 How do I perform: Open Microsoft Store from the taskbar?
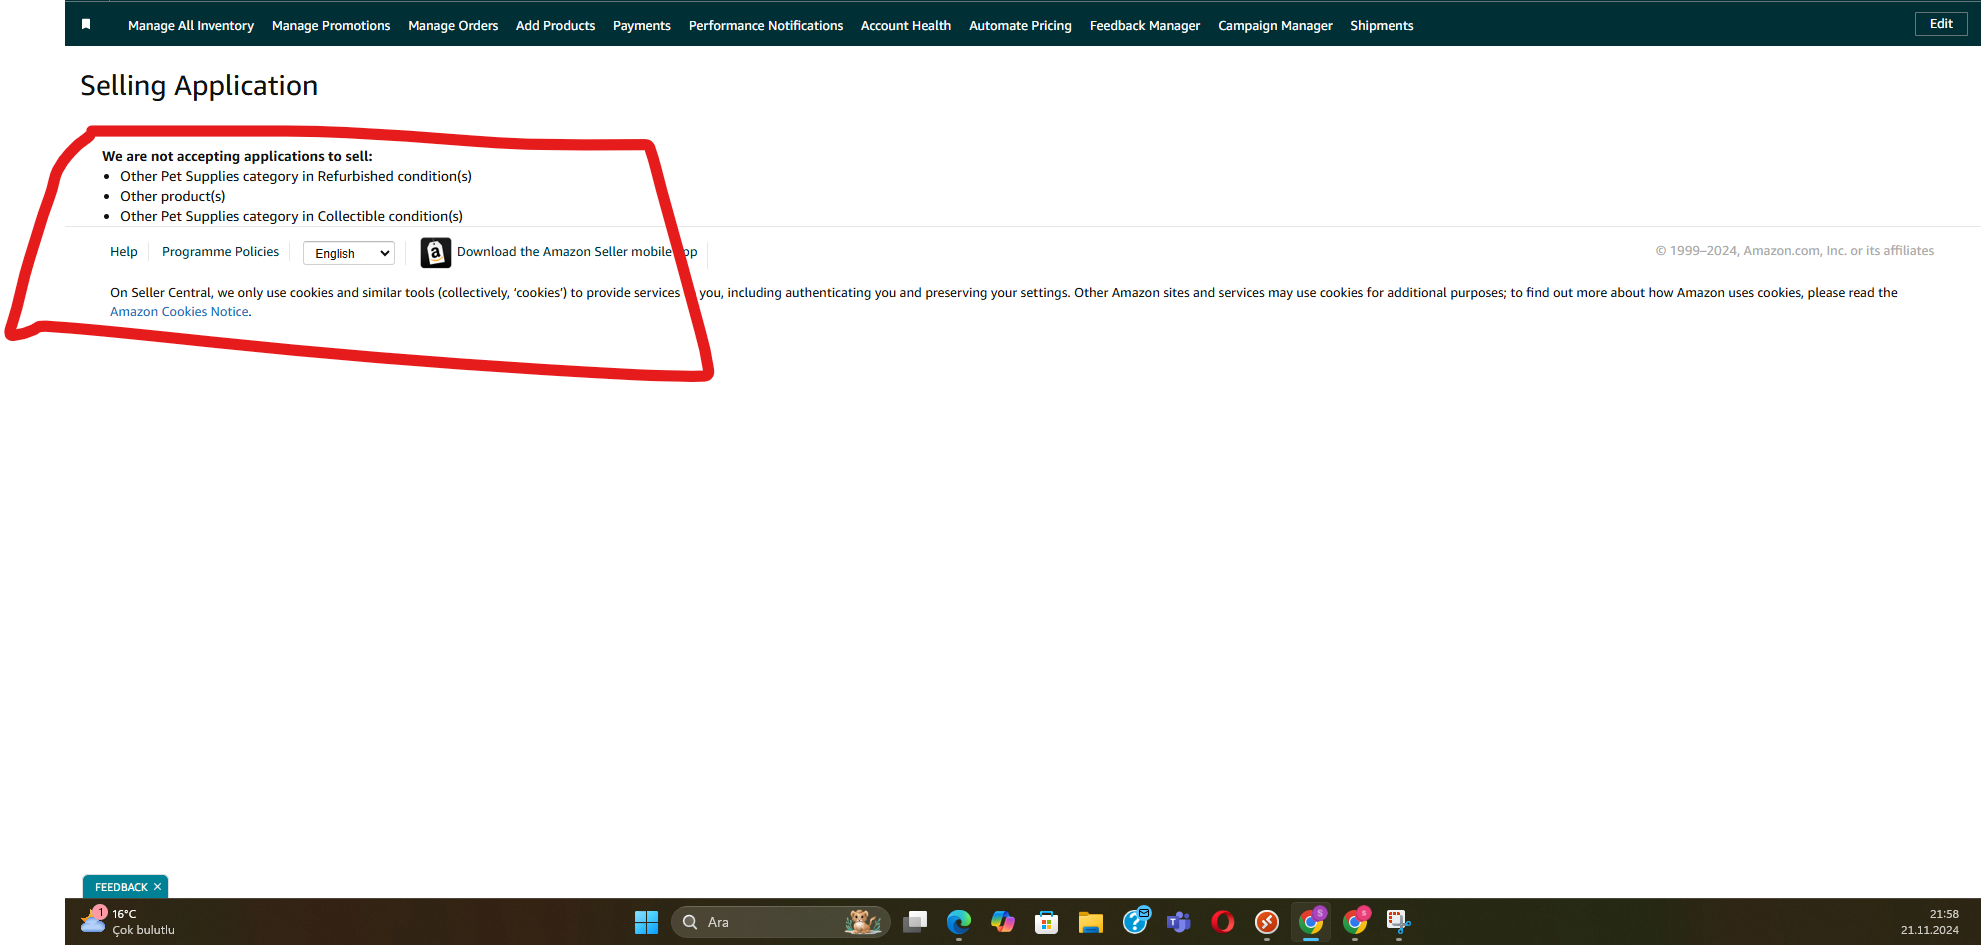(1047, 922)
